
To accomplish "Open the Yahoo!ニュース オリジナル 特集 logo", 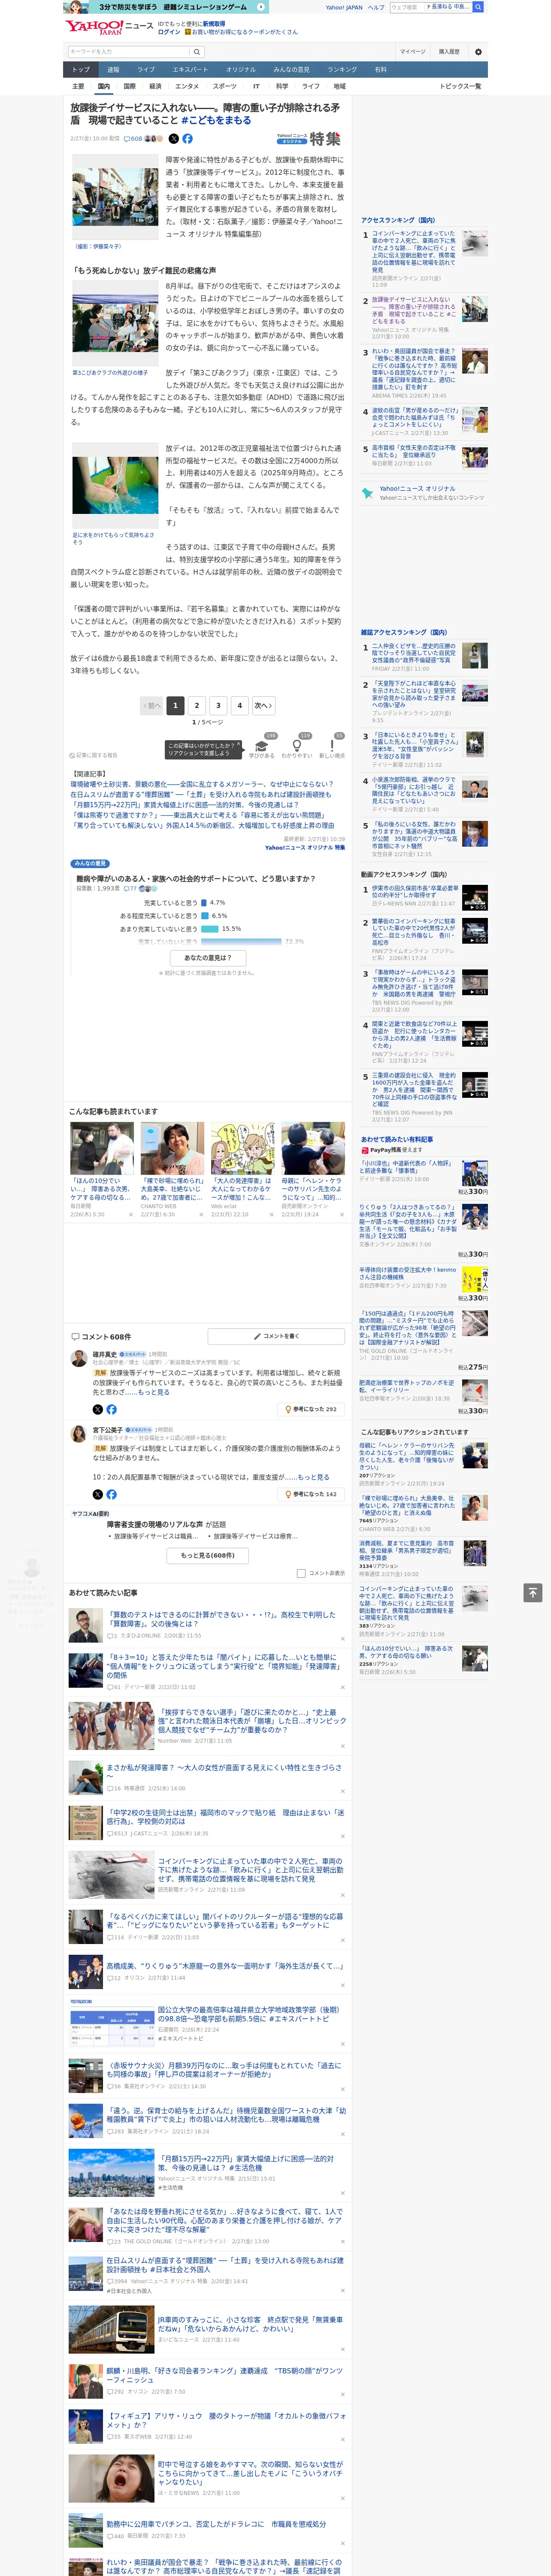I will pos(309,139).
